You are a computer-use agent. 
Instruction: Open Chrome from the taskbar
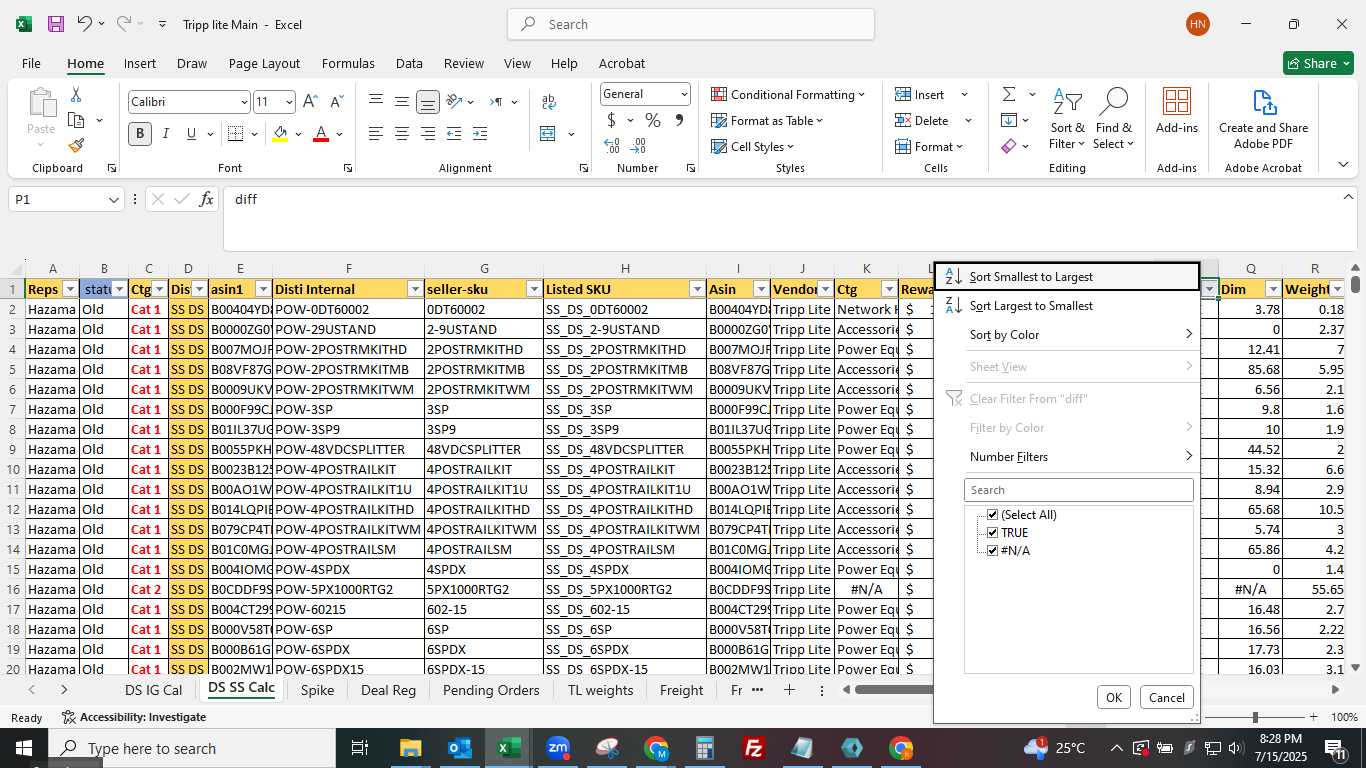tap(901, 748)
